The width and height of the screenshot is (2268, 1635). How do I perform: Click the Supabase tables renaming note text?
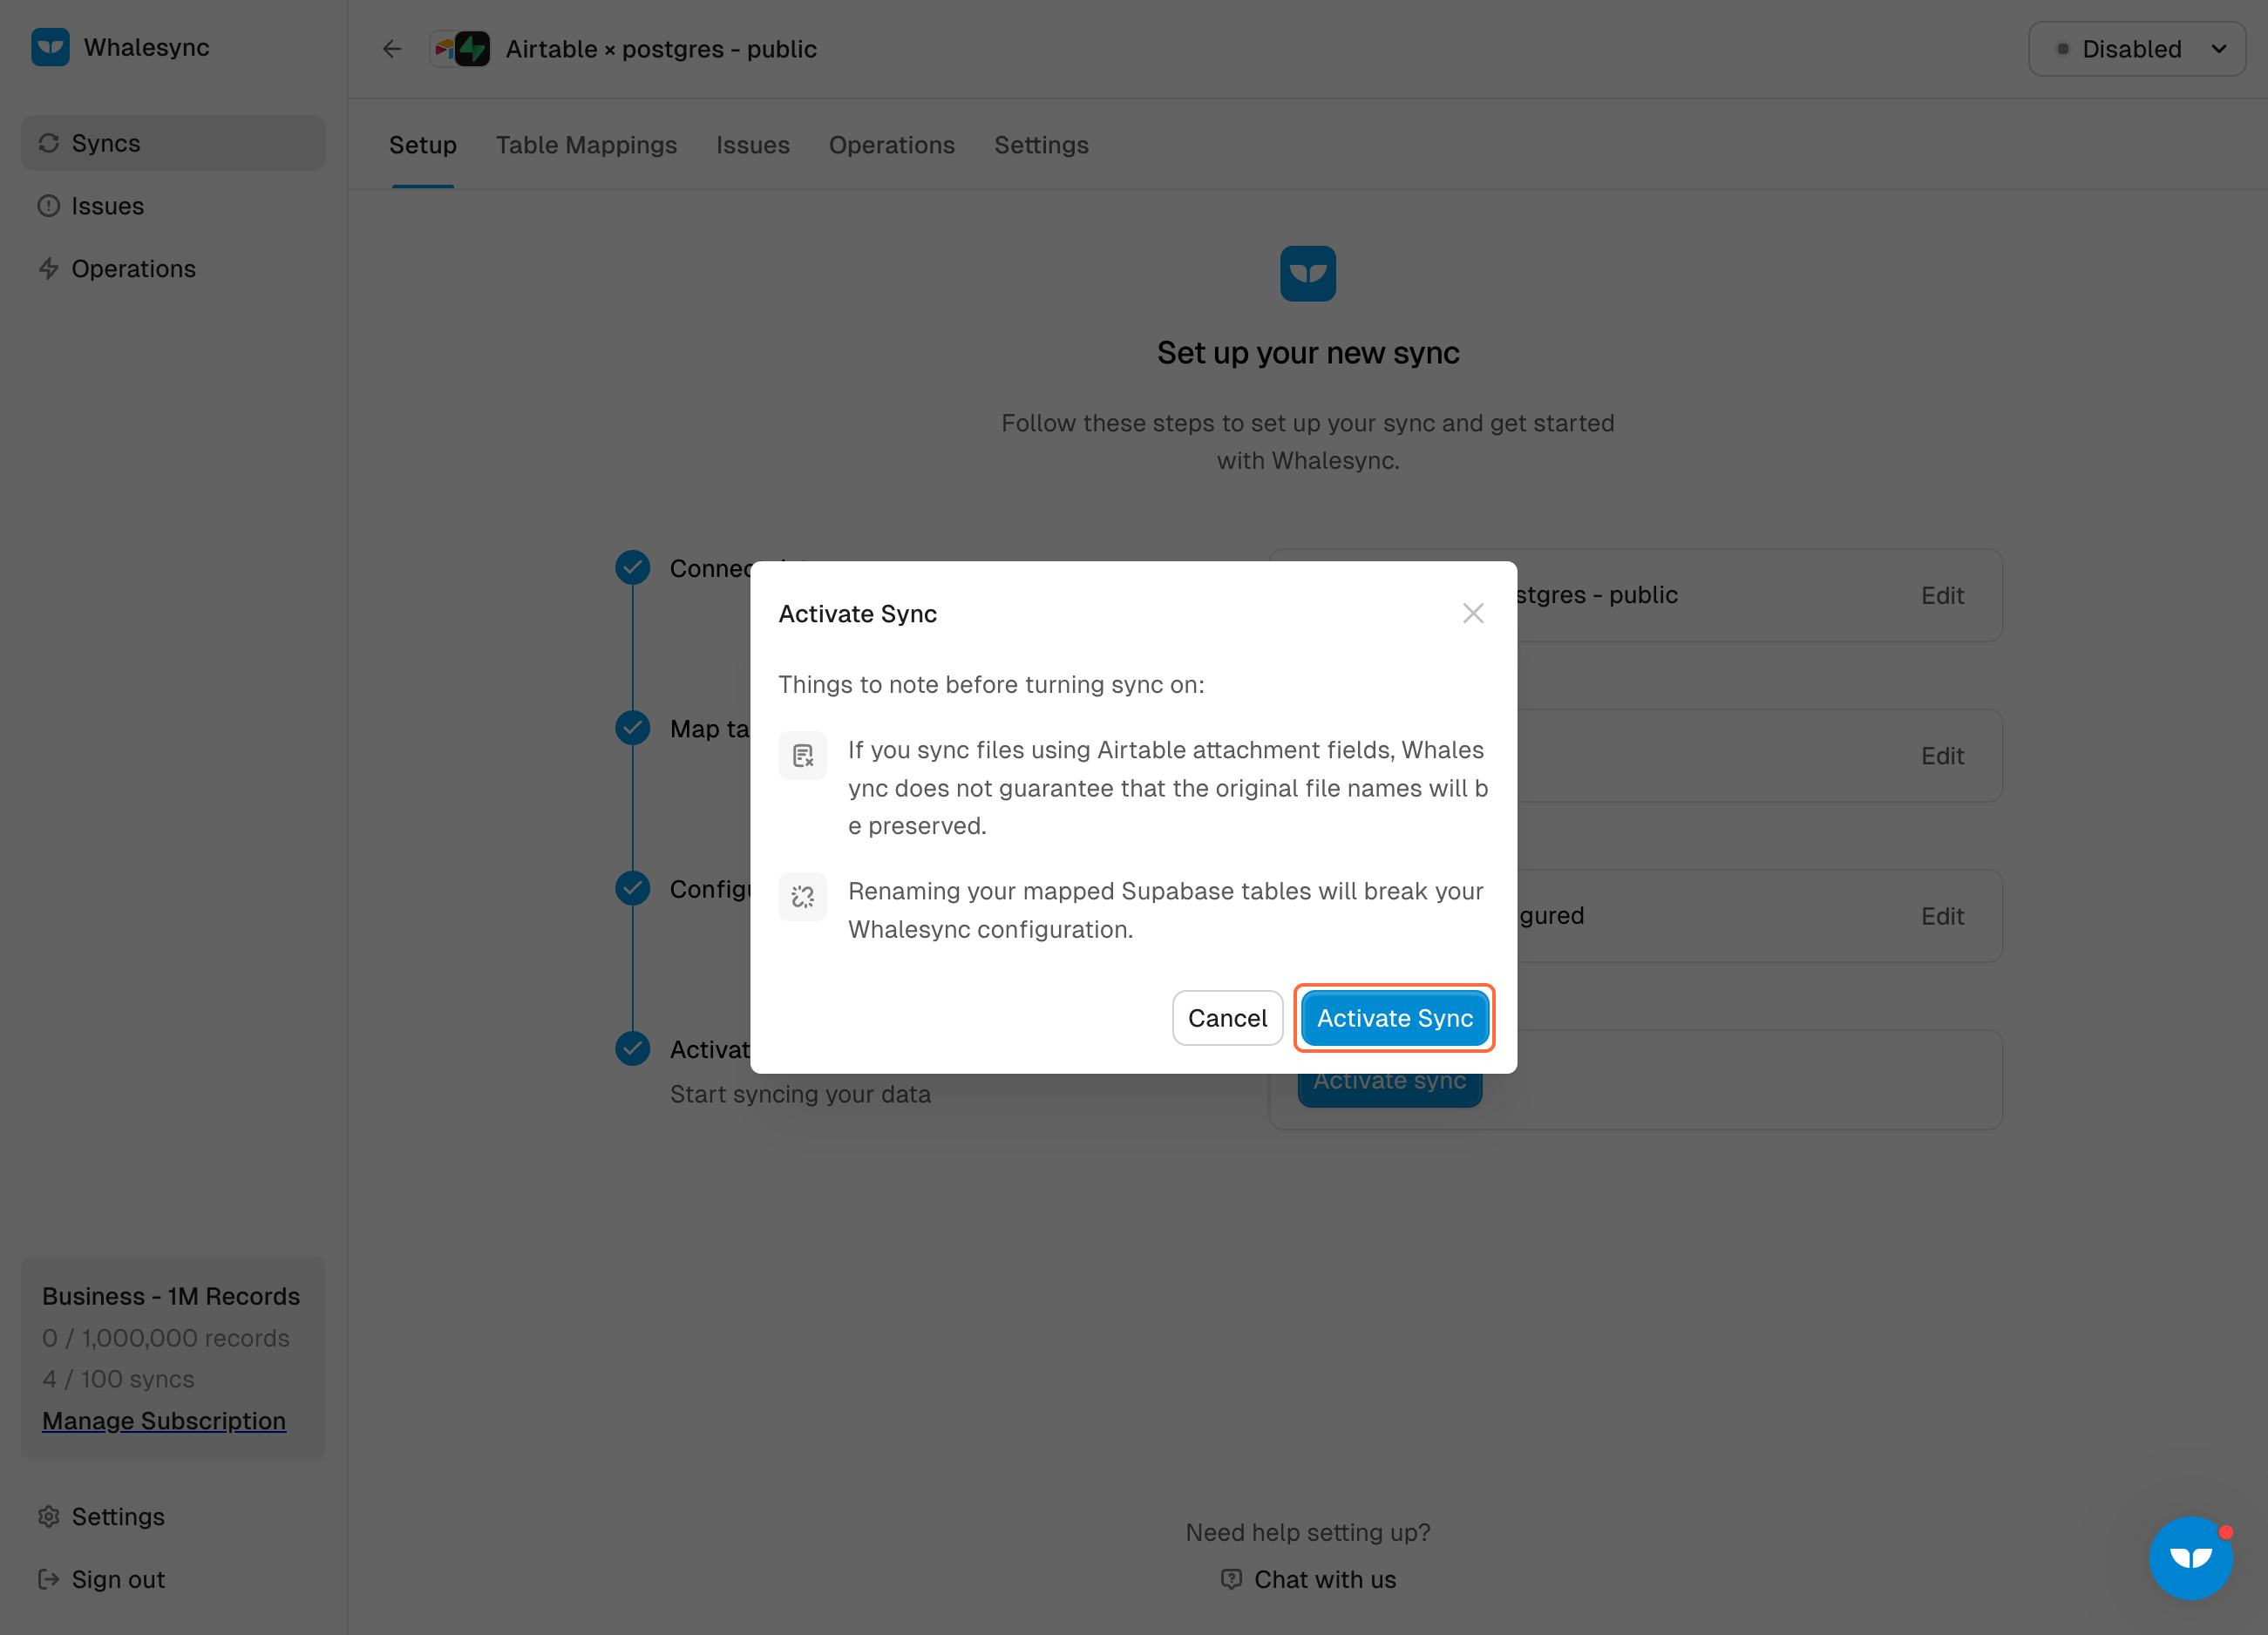click(1166, 910)
